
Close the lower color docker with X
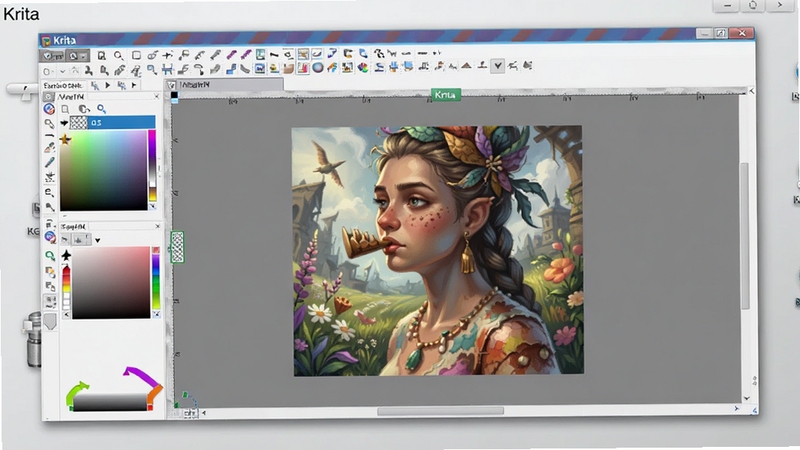(157, 226)
